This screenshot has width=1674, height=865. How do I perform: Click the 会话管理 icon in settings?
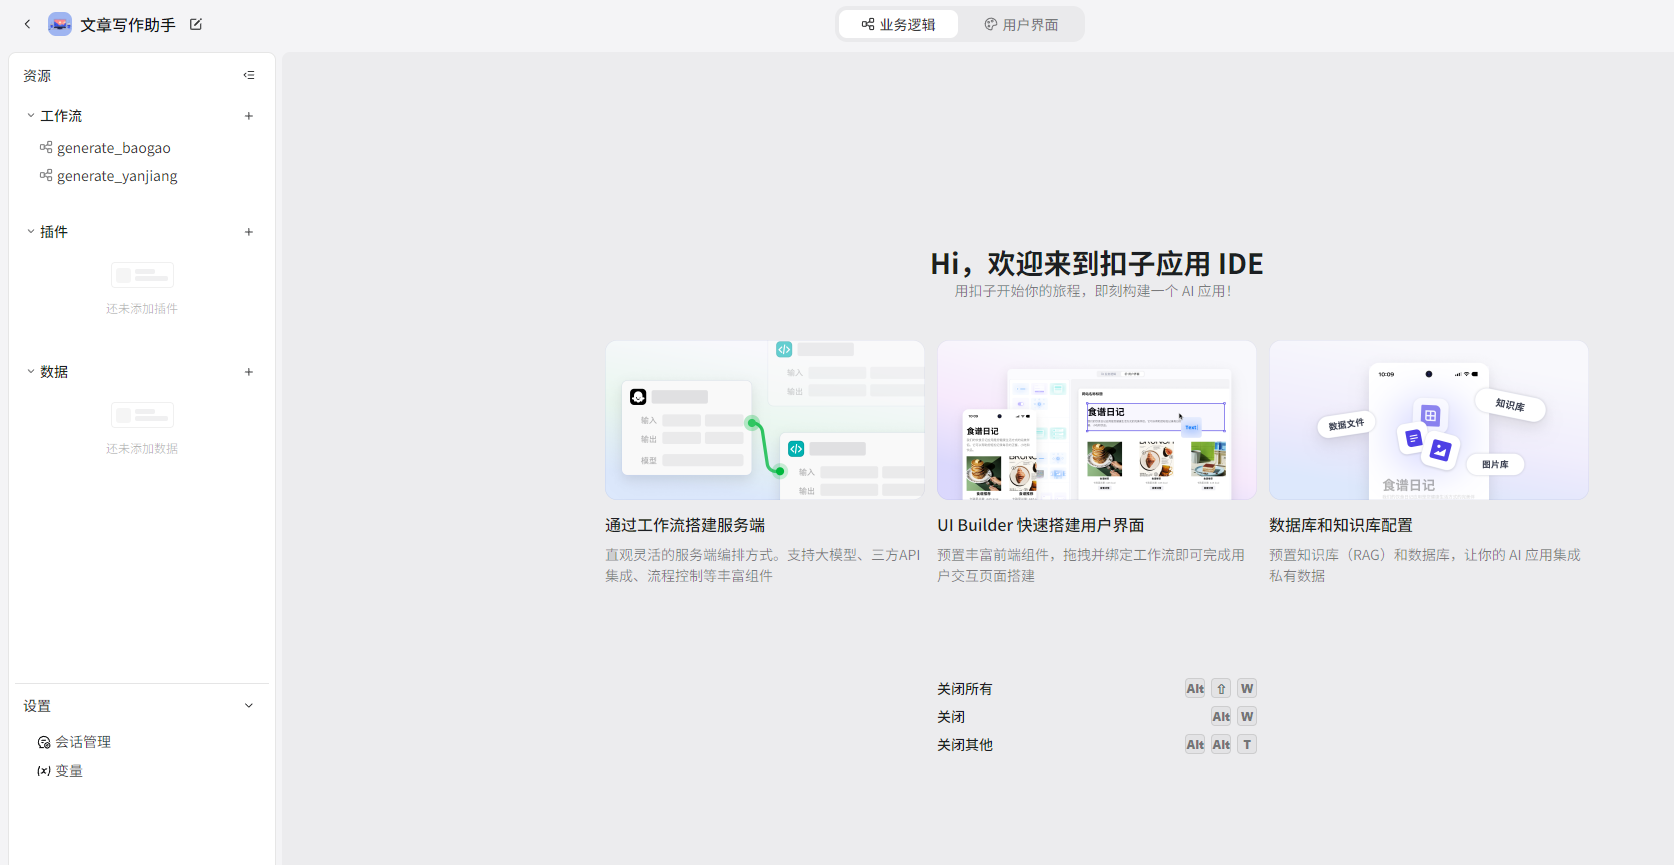(x=44, y=742)
